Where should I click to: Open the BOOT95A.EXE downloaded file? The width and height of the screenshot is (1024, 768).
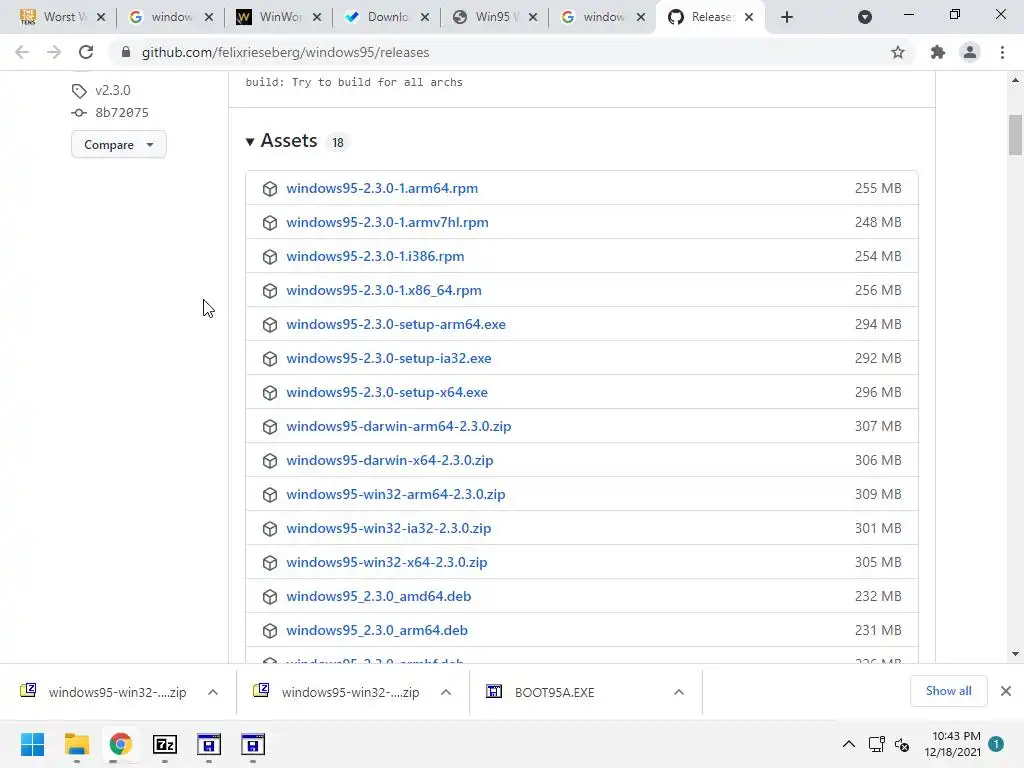(x=554, y=692)
